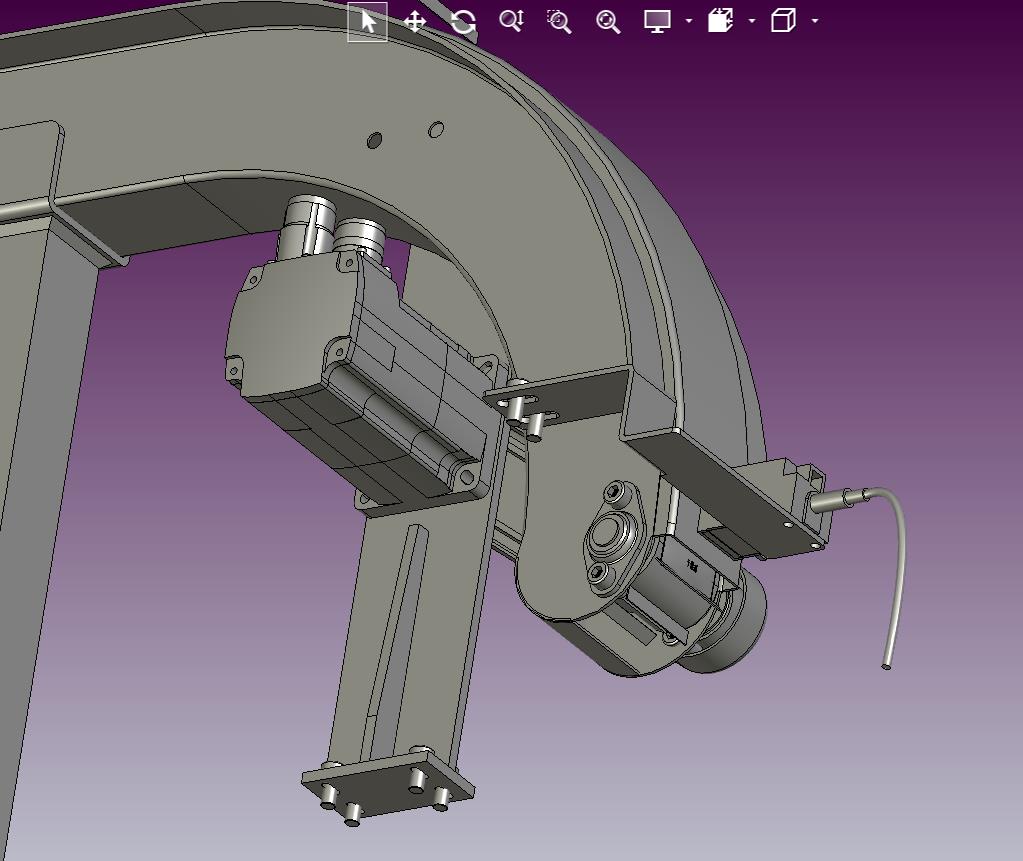Screen dimensions: 1023x861
Task: Click the monitor display mode icon
Action: (657, 21)
